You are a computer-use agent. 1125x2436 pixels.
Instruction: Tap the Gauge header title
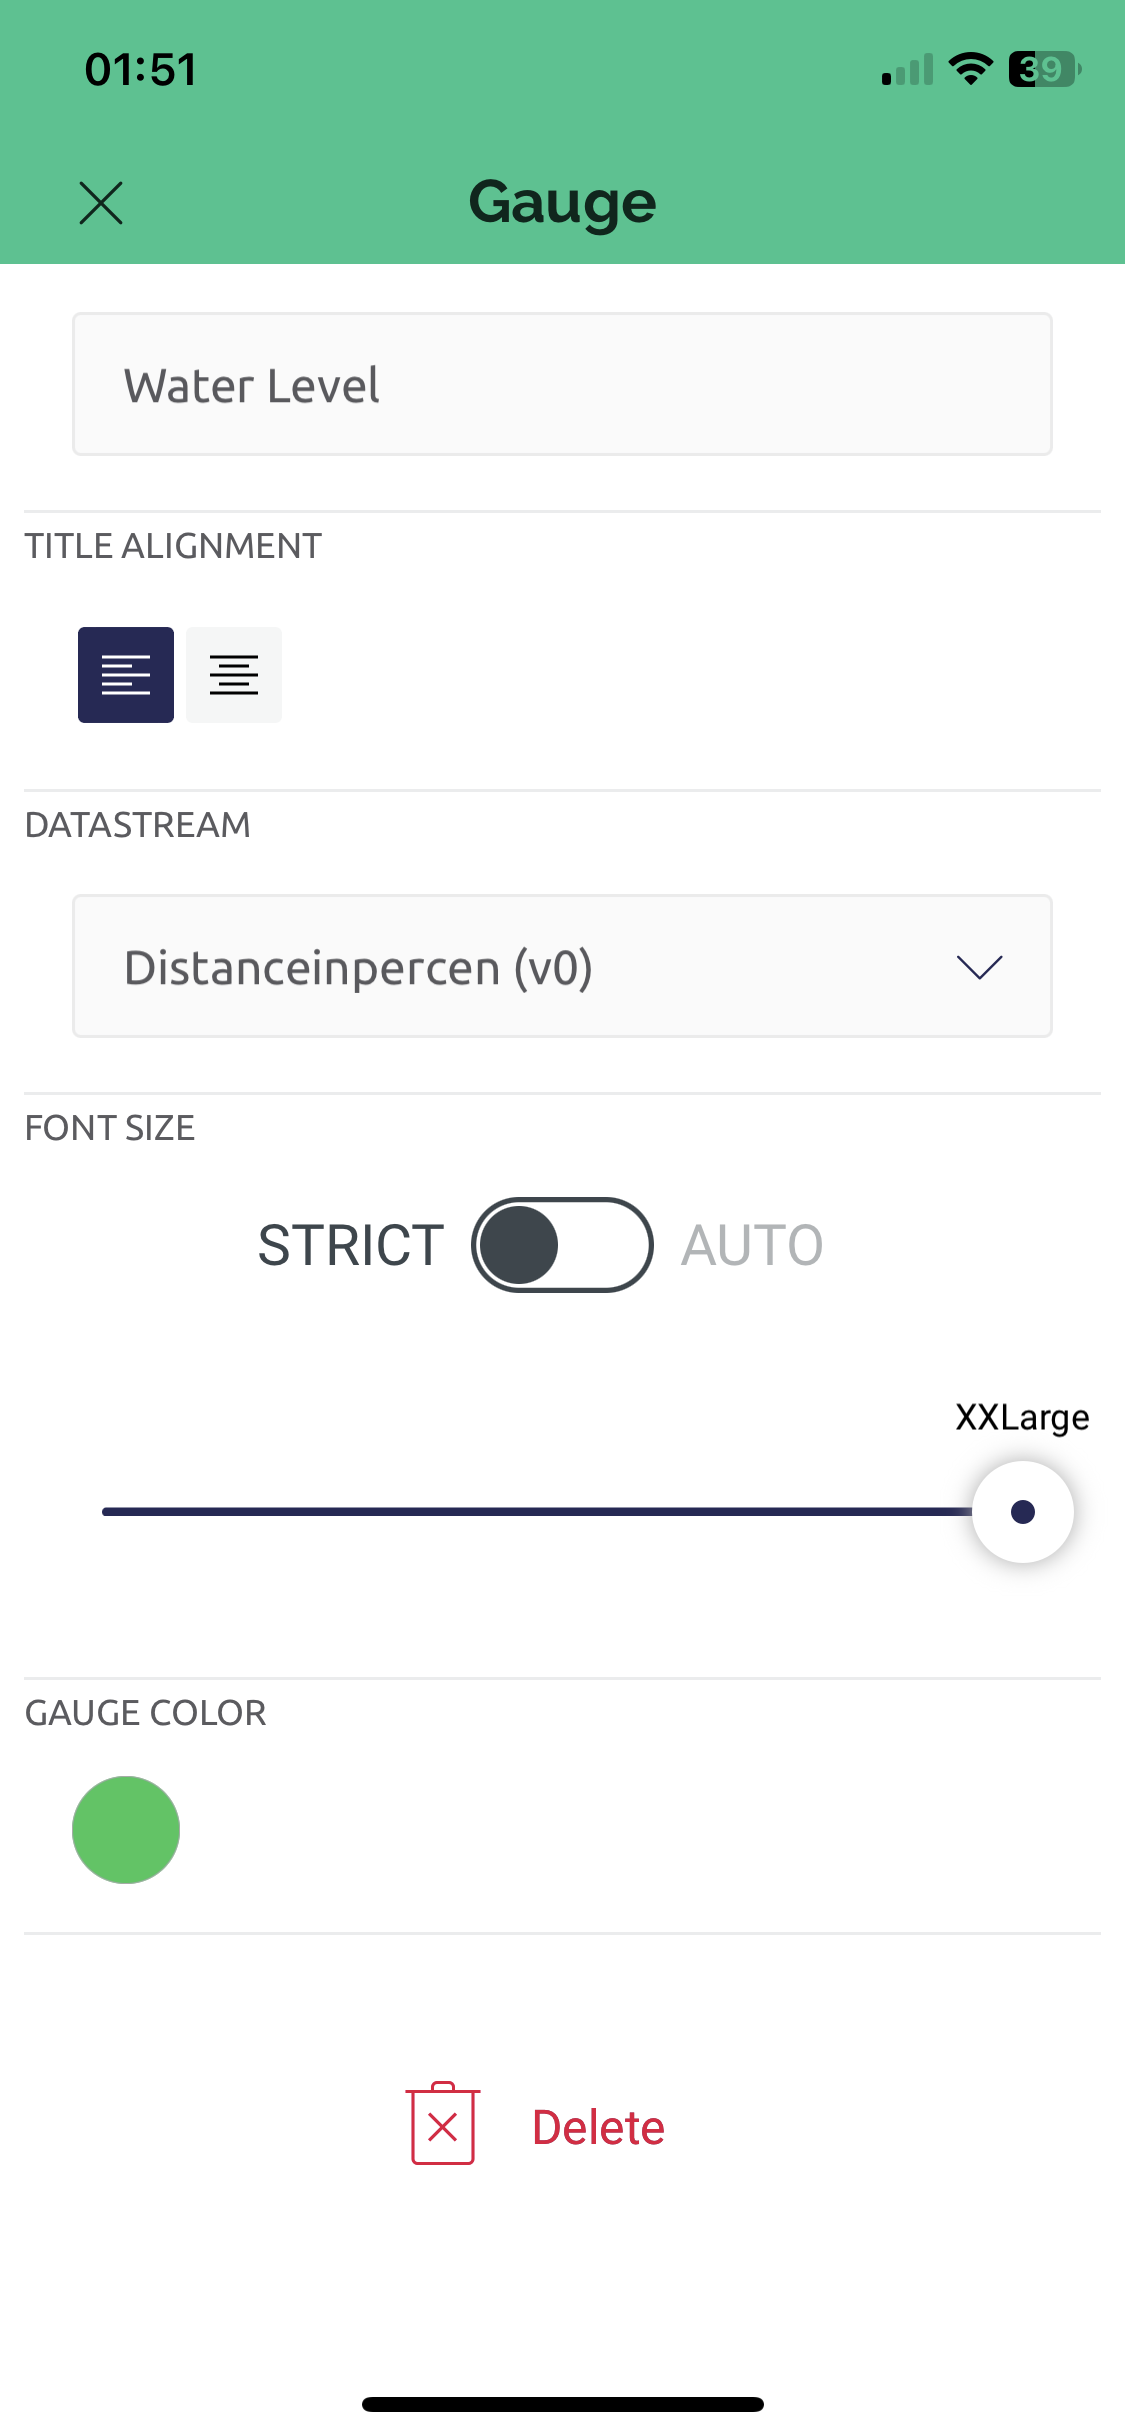coord(562,204)
